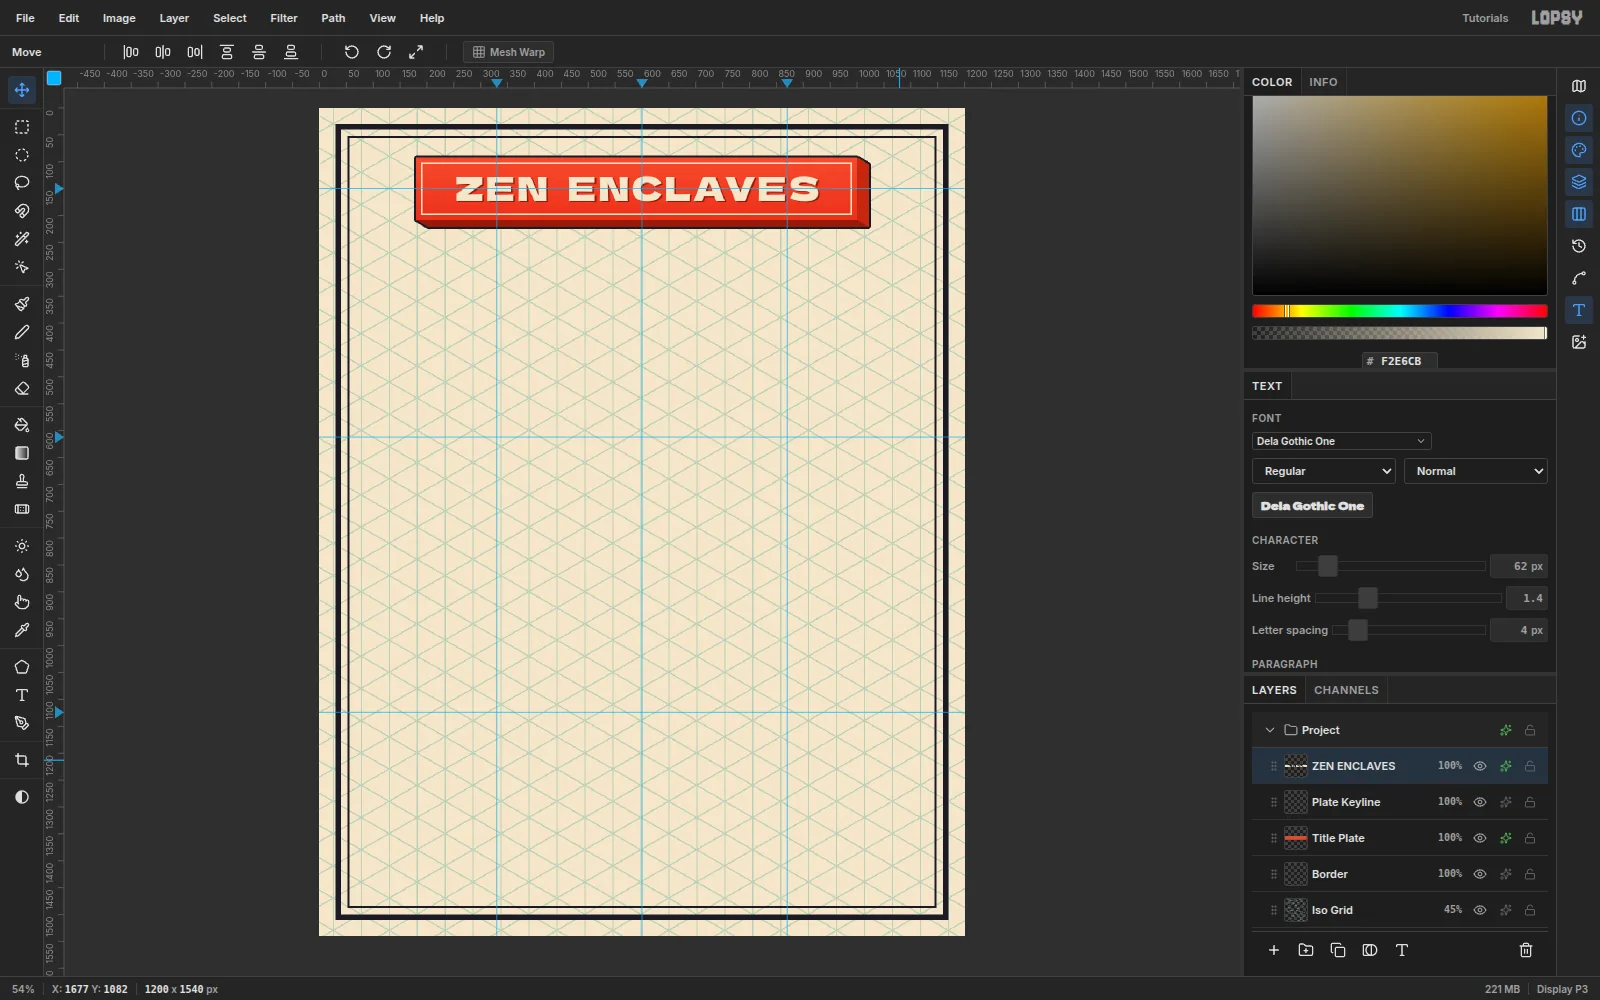
Task: Toggle the lock on the Border layer
Action: (x=1530, y=874)
